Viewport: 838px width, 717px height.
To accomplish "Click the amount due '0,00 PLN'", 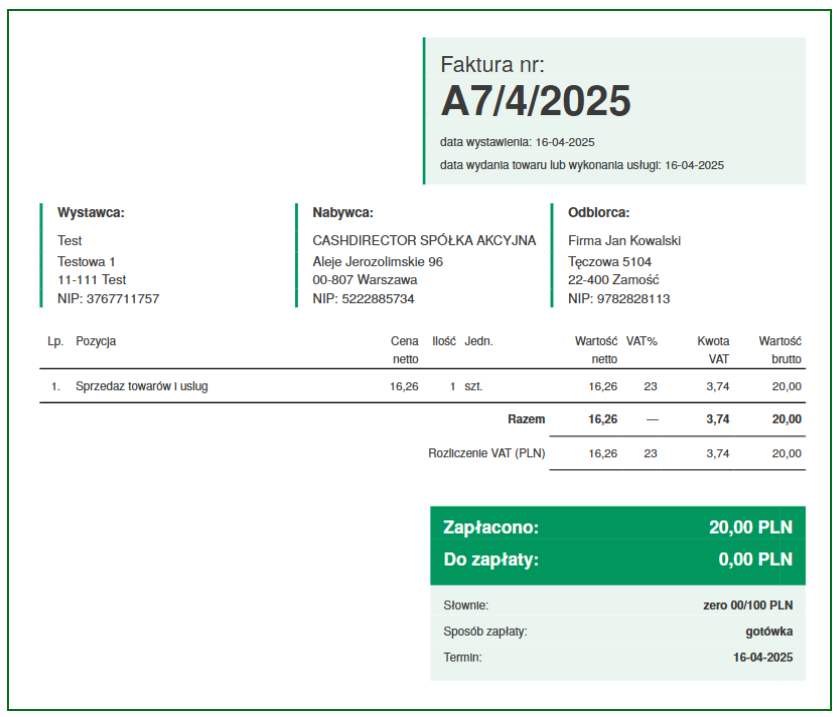I will click(756, 559).
